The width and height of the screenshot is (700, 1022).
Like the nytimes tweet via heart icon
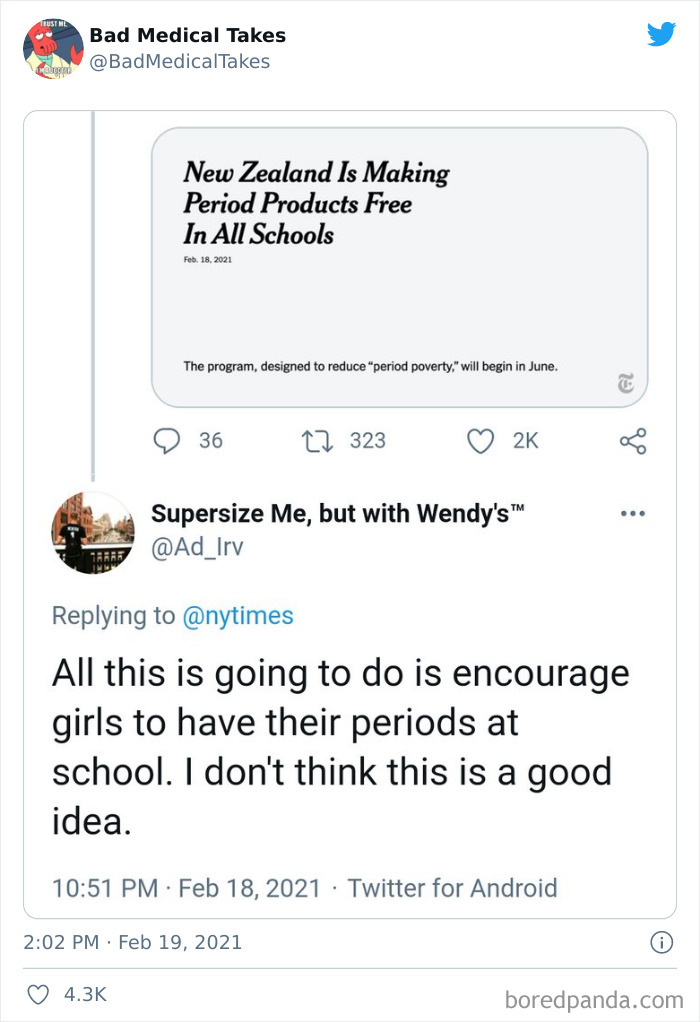pos(481,440)
